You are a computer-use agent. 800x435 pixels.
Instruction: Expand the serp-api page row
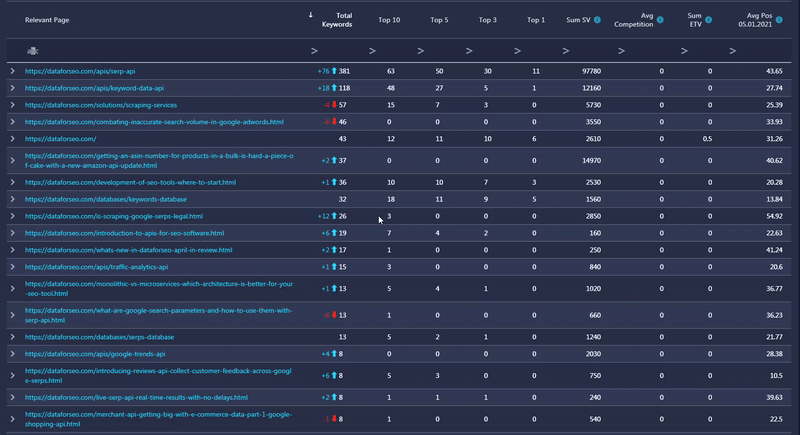tap(13, 71)
